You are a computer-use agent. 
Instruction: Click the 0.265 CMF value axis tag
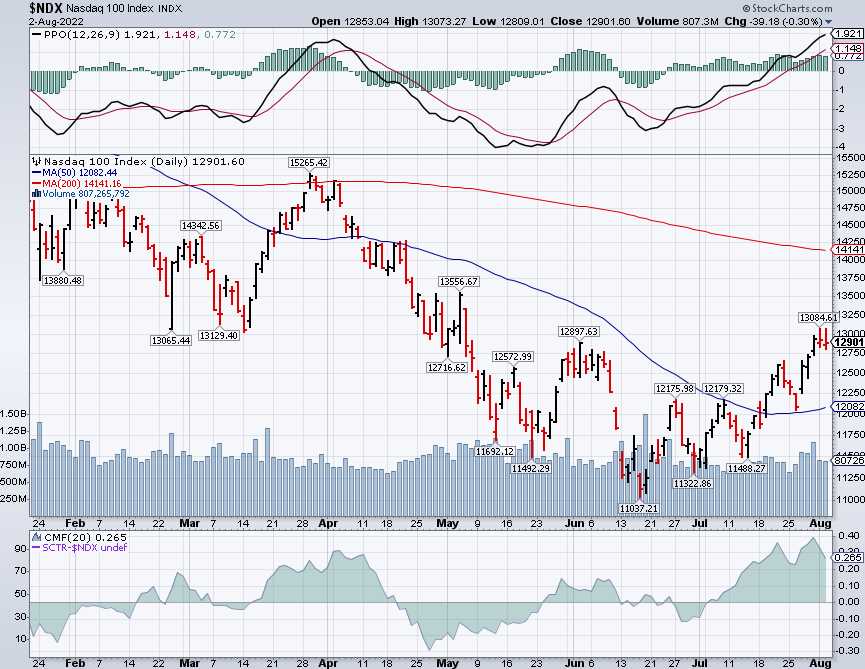[846, 557]
